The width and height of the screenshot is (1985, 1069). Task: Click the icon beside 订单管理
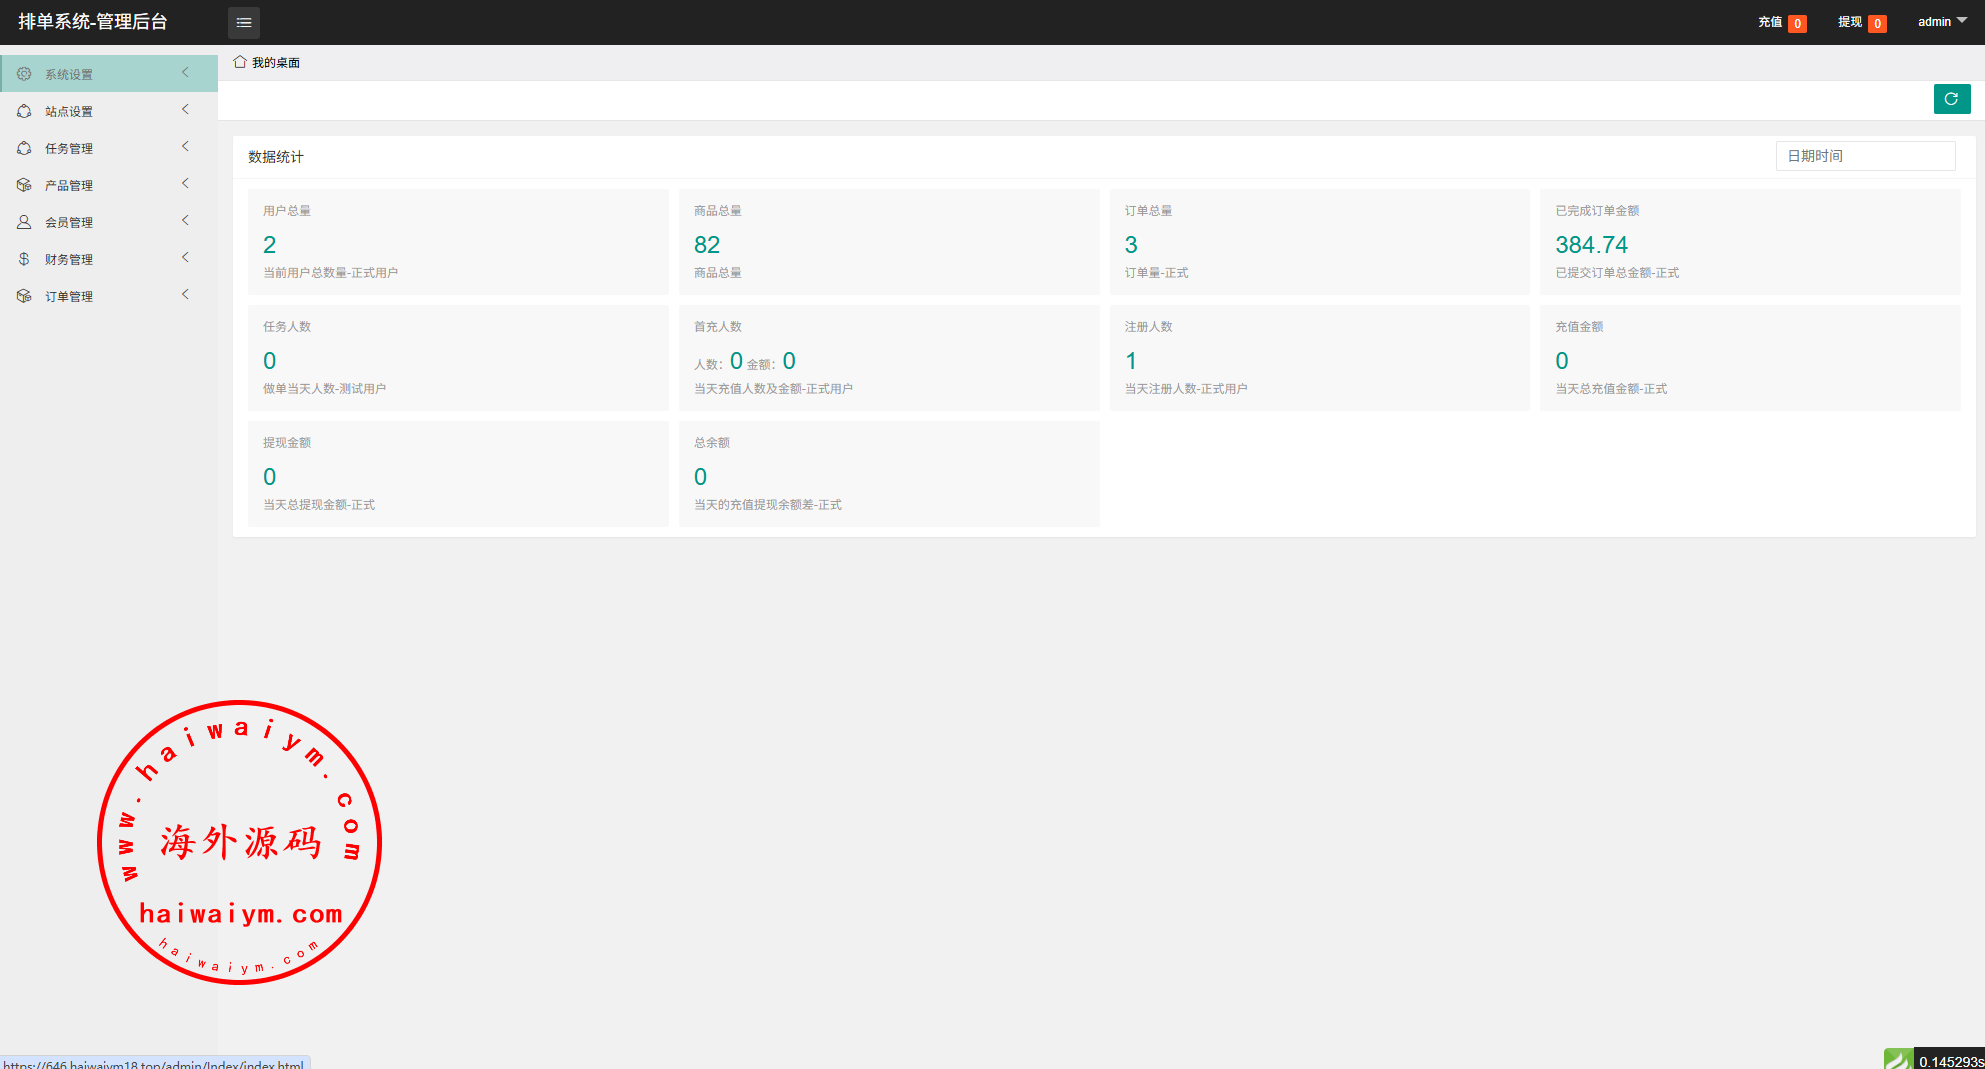coord(24,296)
